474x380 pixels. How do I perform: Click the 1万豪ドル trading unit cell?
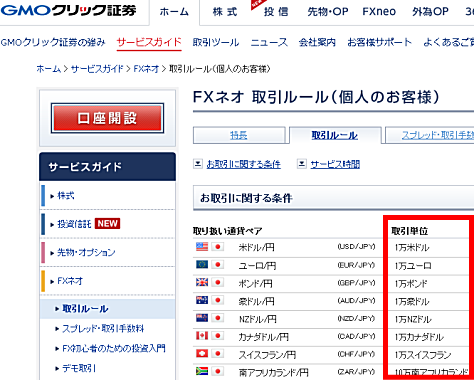point(412,302)
